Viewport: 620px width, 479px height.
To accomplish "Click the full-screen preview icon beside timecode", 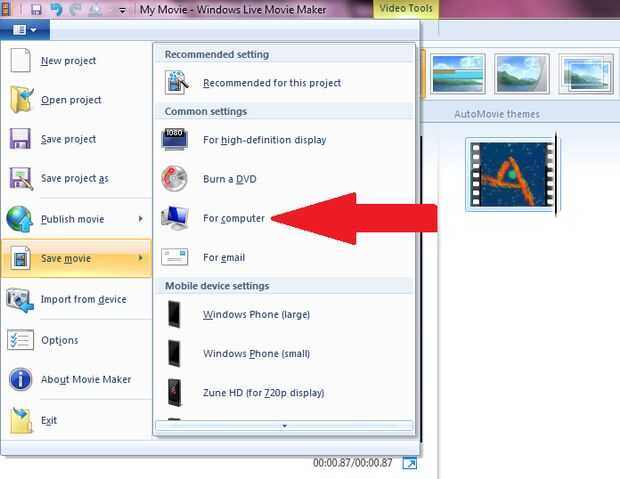I will click(x=410, y=463).
